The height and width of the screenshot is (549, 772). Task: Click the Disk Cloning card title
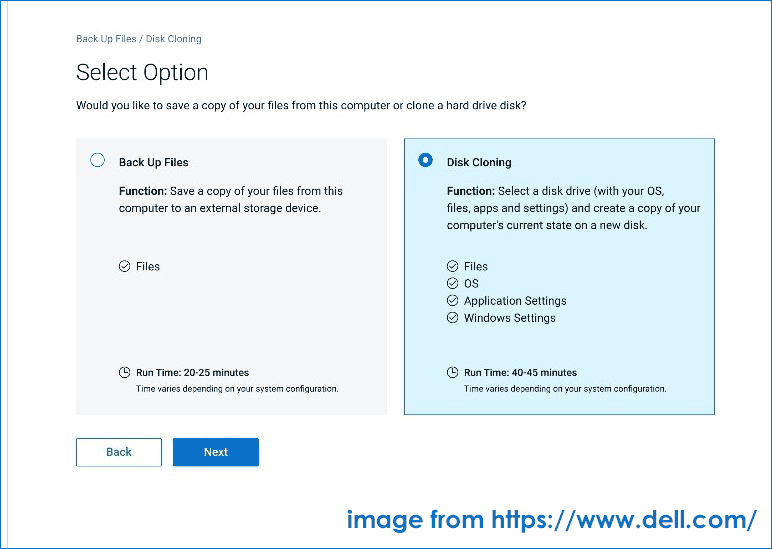click(x=479, y=162)
